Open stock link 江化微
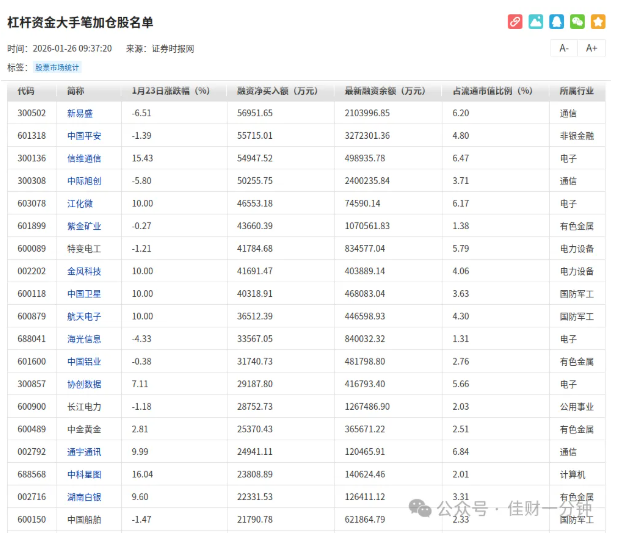This screenshot has width=618, height=540. tap(80, 204)
